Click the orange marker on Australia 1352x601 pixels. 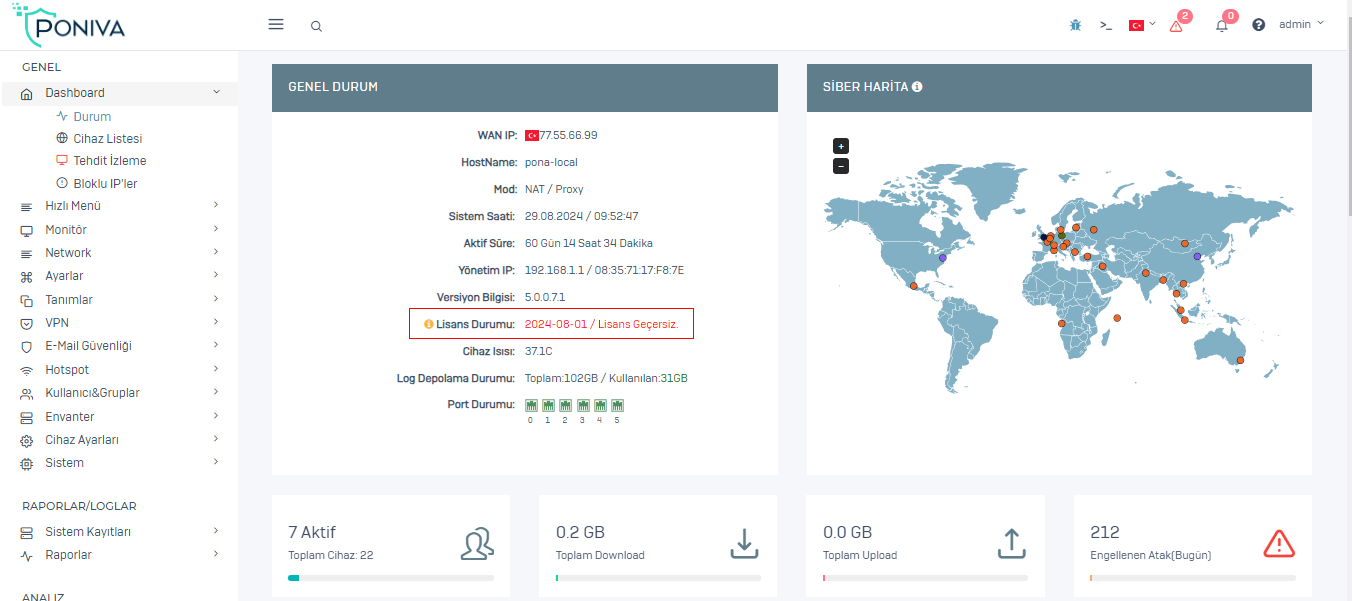click(x=1240, y=360)
